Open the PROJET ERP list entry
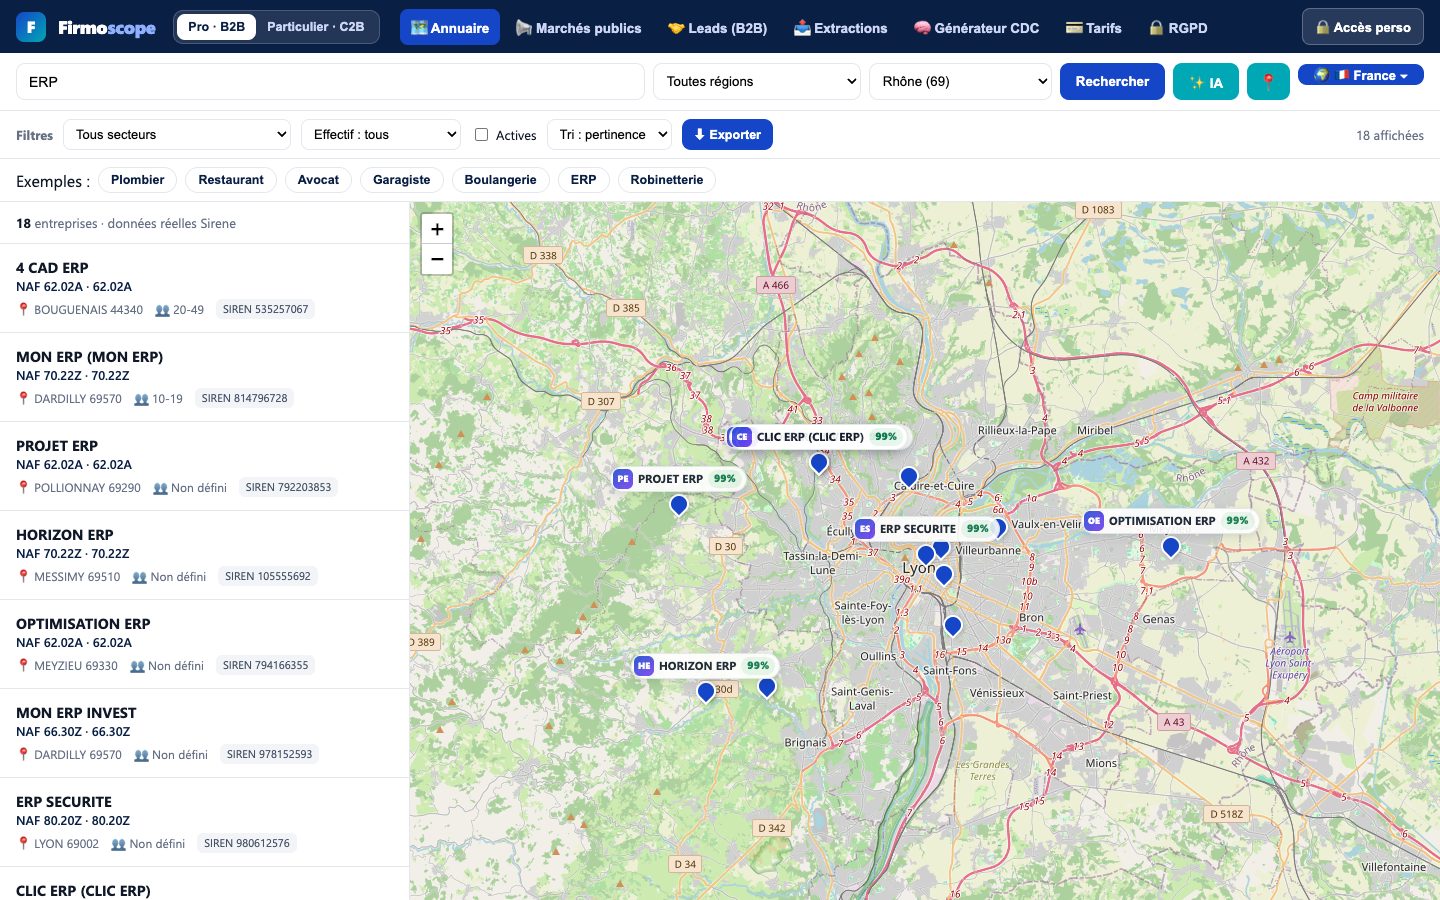The width and height of the screenshot is (1440, 900). pyautogui.click(x=205, y=466)
